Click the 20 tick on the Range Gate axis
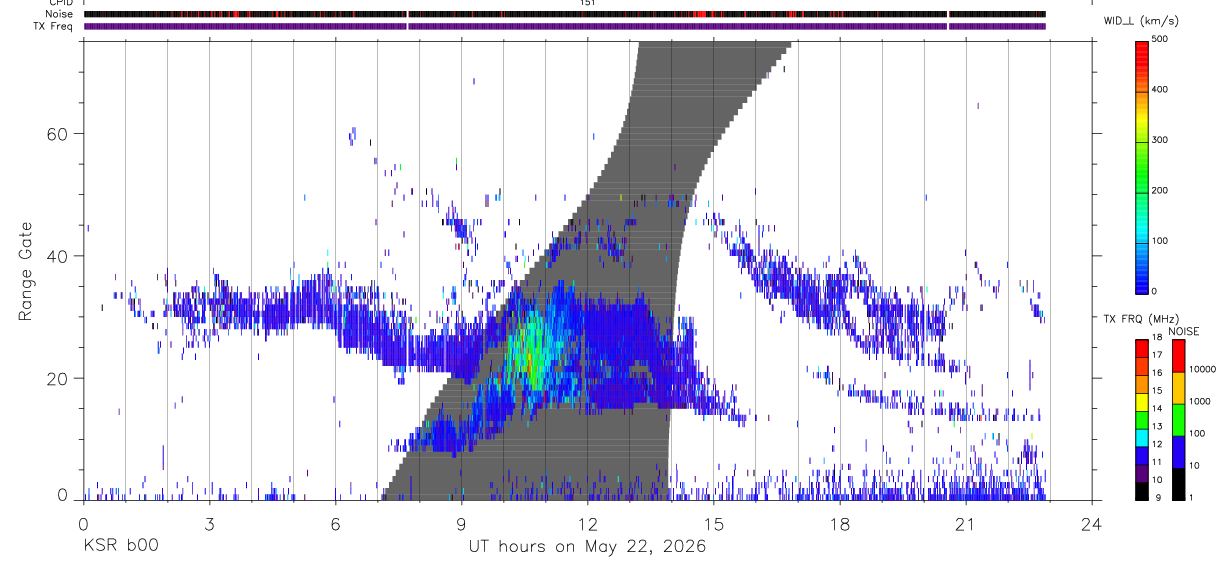The width and height of the screenshot is (1228, 567). point(60,379)
